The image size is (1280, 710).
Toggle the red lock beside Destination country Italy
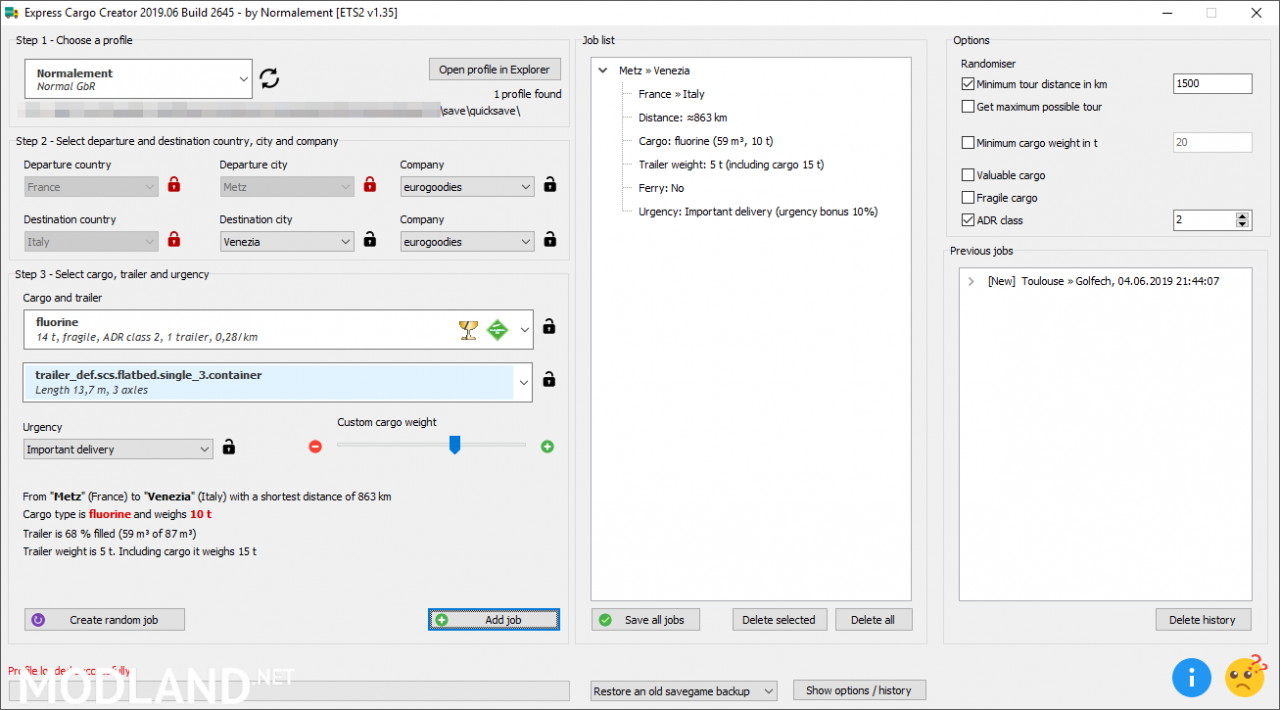click(174, 240)
